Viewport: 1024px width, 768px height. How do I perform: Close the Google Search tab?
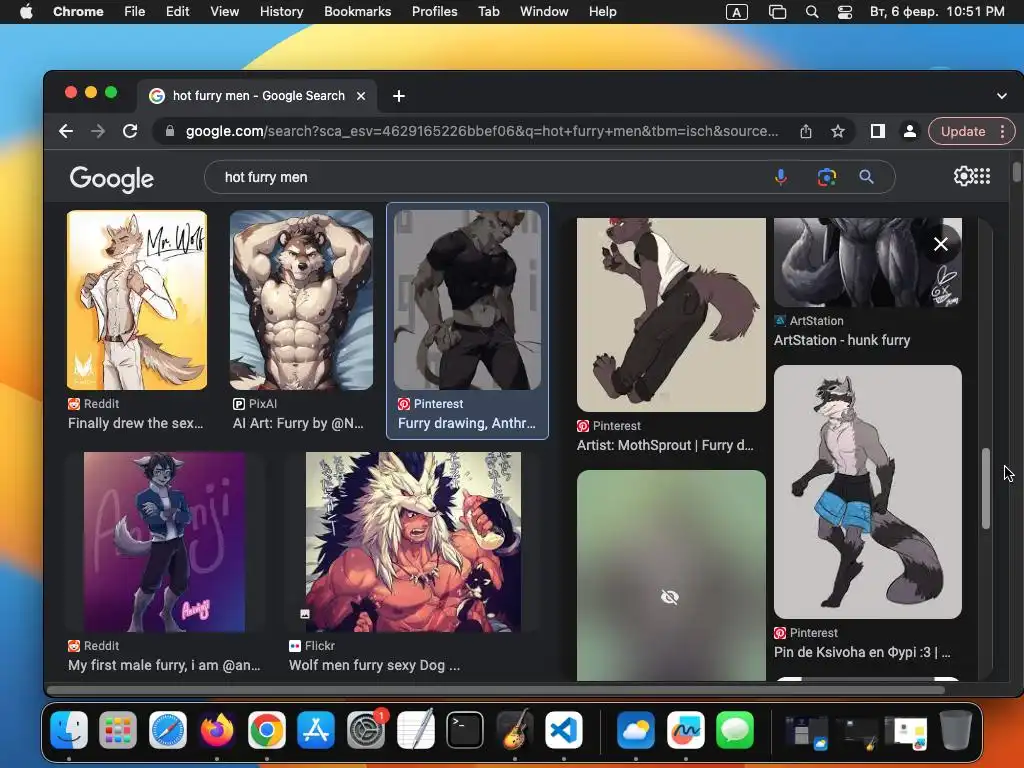pos(360,96)
